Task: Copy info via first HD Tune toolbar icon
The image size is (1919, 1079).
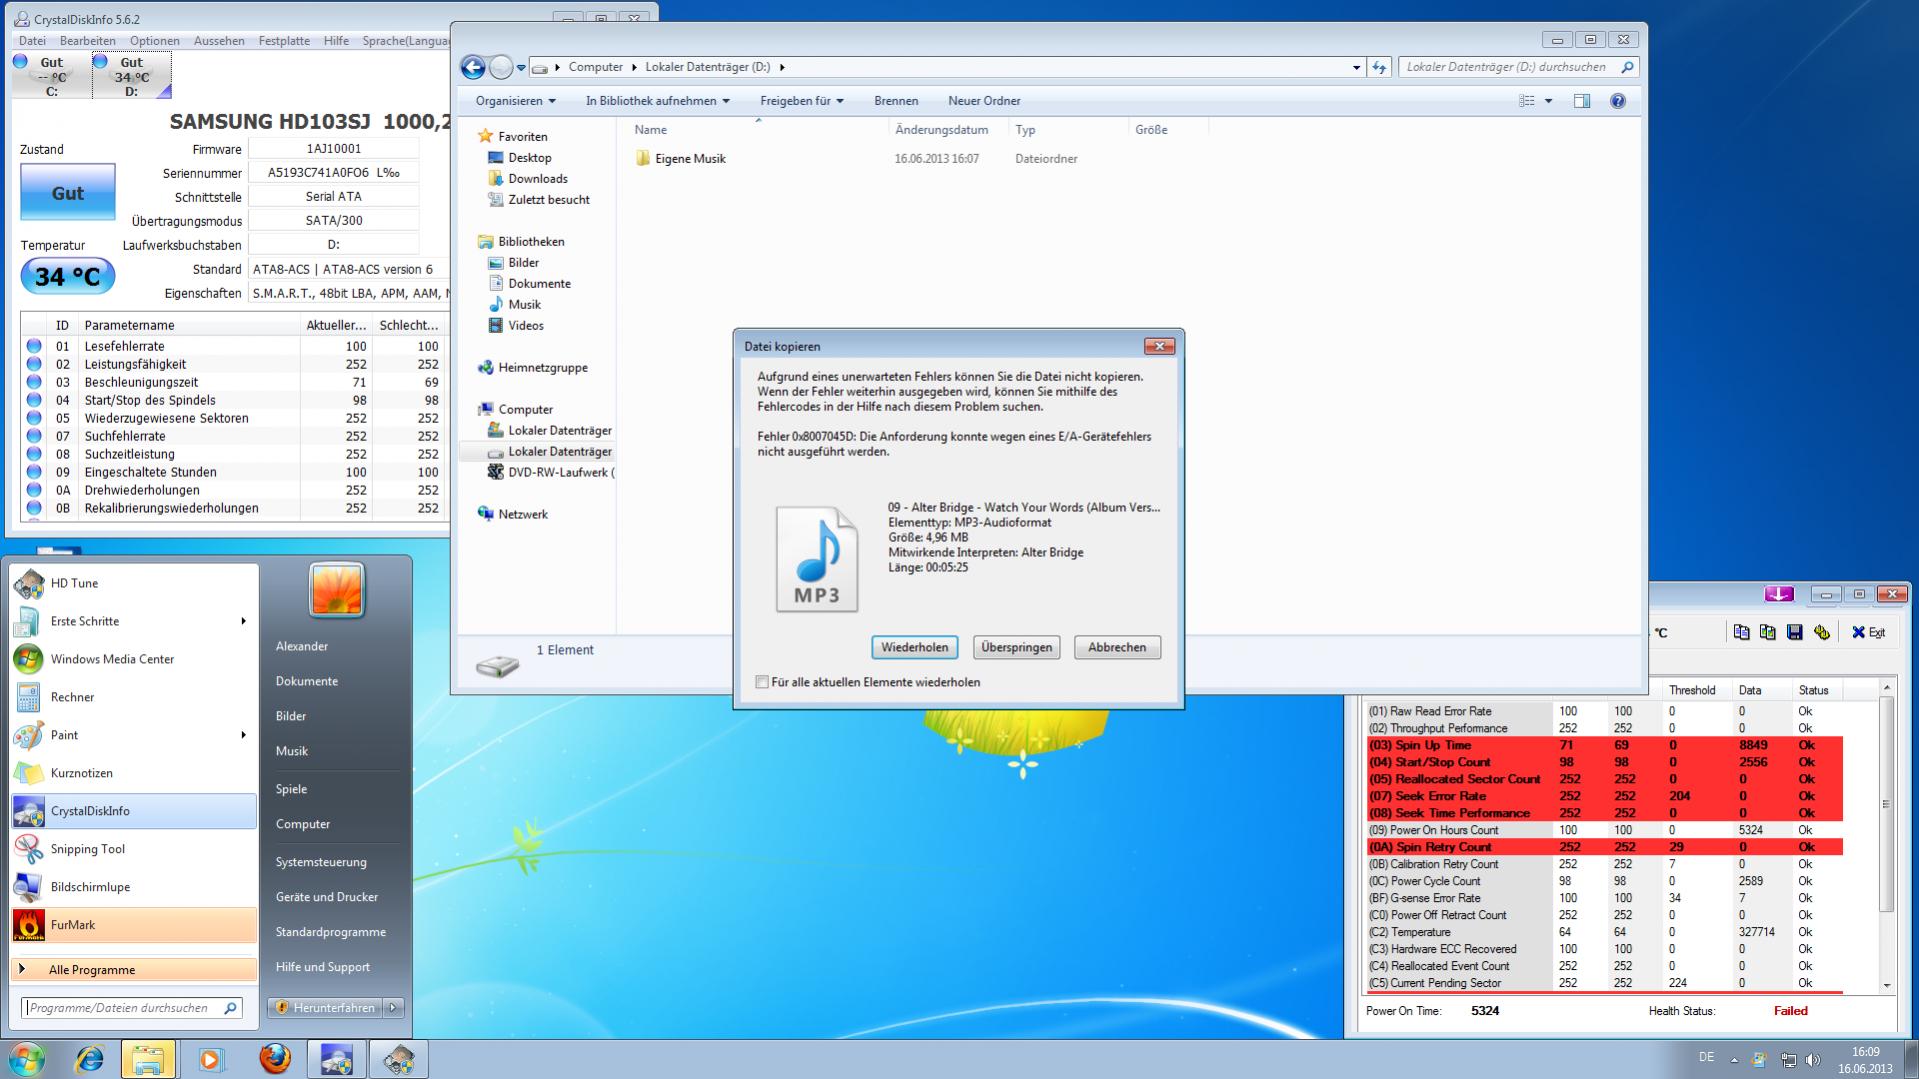Action: (x=1741, y=632)
